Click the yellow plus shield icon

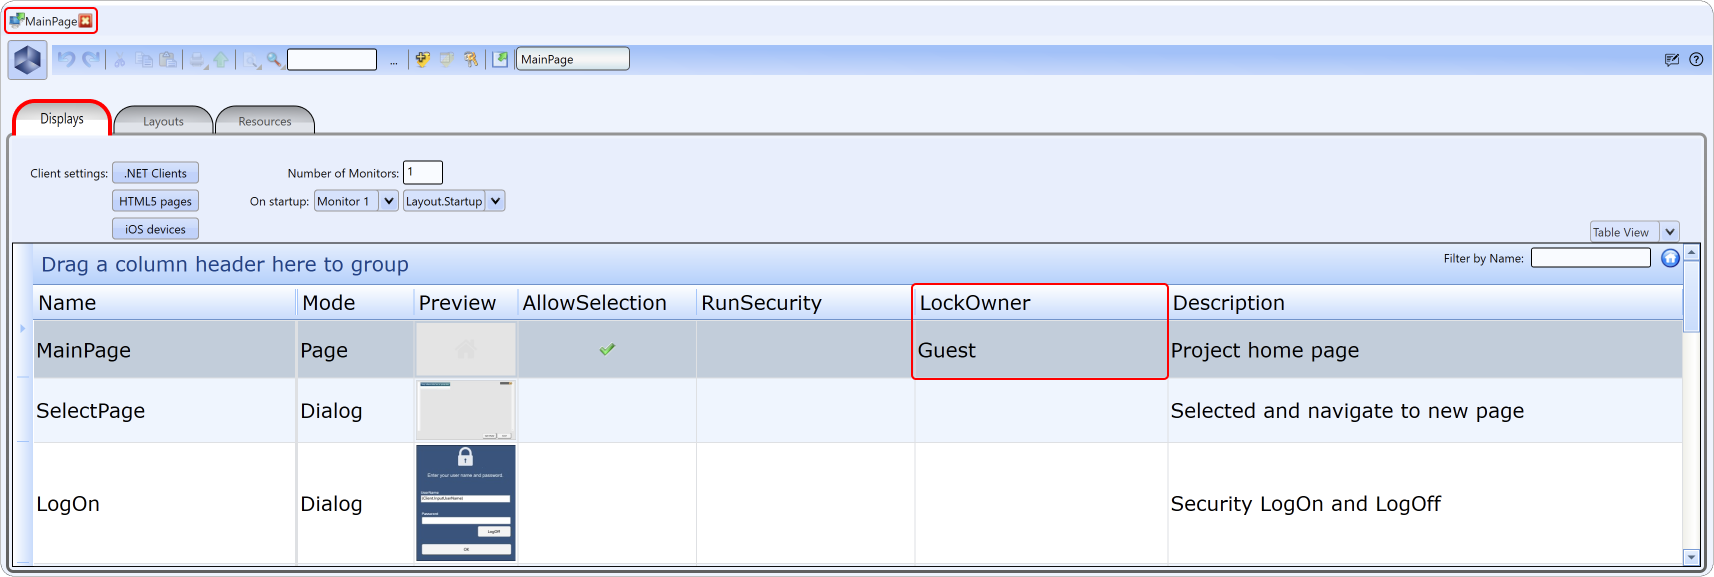click(423, 60)
